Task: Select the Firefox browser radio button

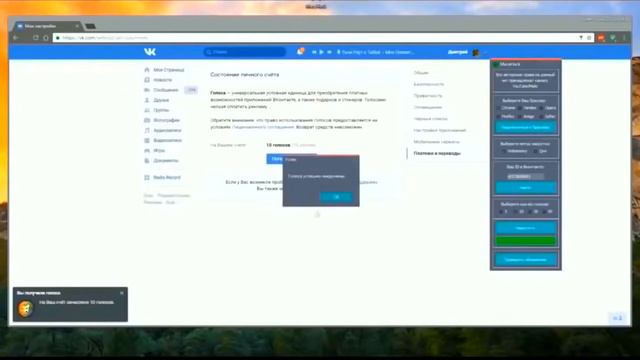Action: click(498, 117)
